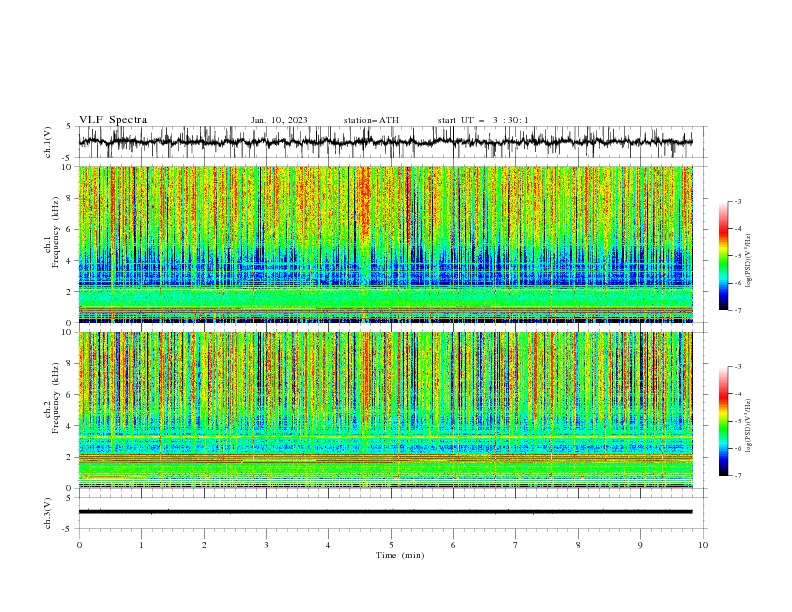The image size is (792, 612).
Task: Click the time axis tick label "8"
Action: [578, 545]
